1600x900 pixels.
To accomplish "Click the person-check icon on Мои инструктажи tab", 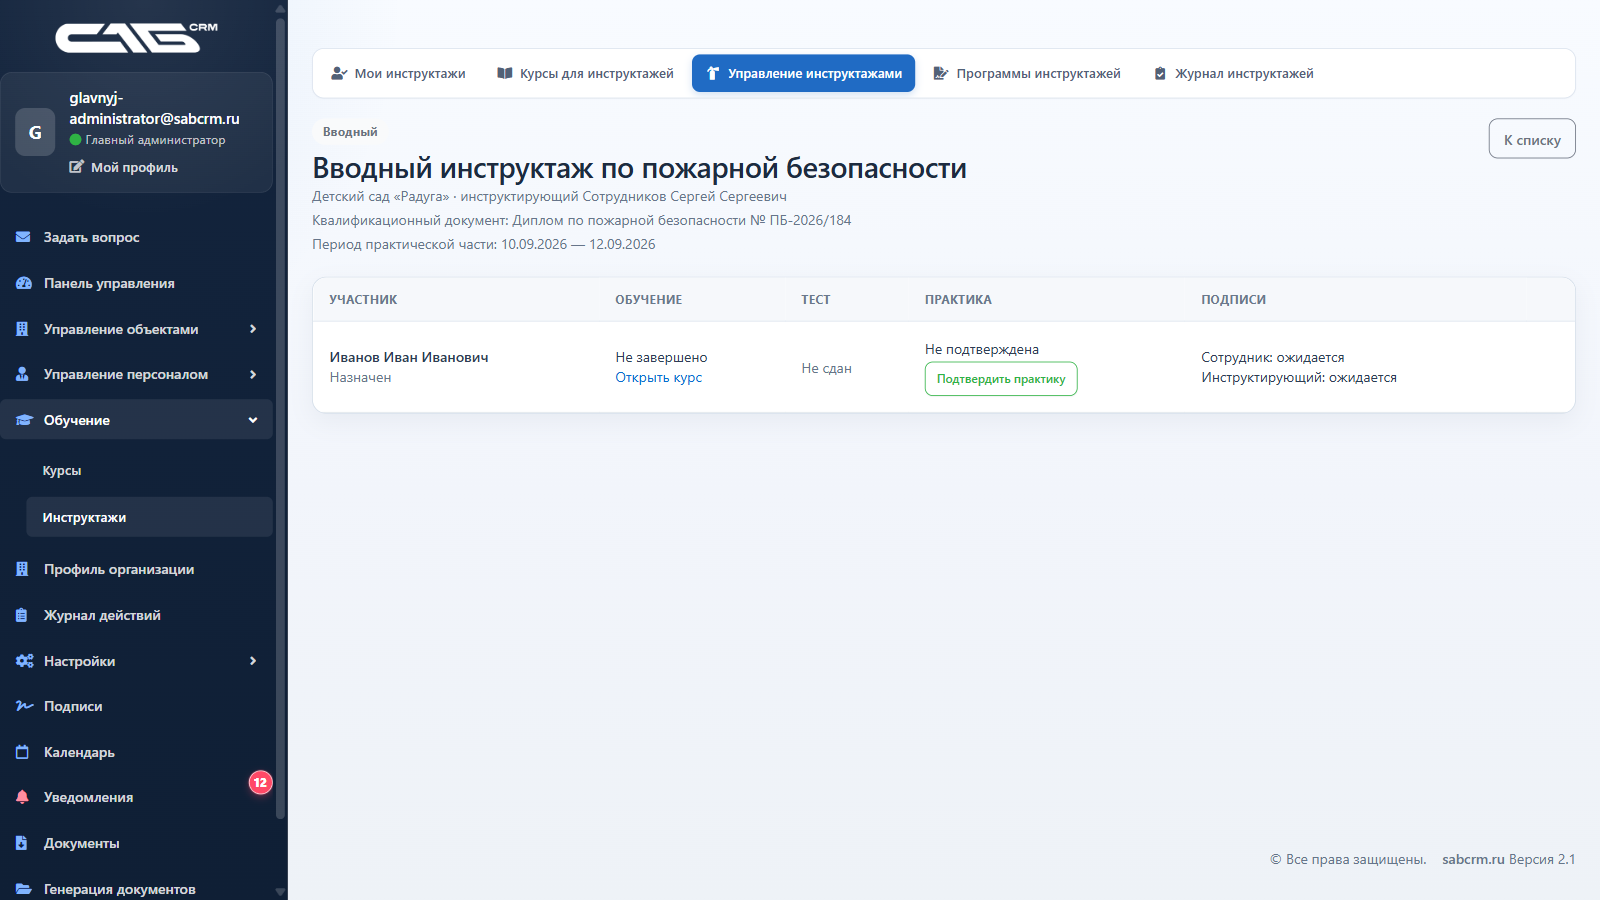I will (339, 73).
